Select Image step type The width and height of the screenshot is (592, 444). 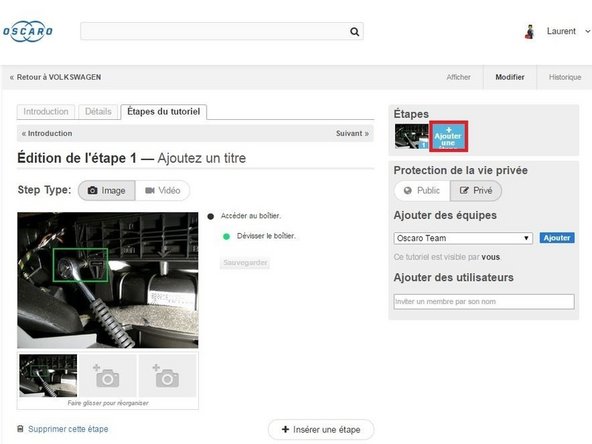[107, 191]
